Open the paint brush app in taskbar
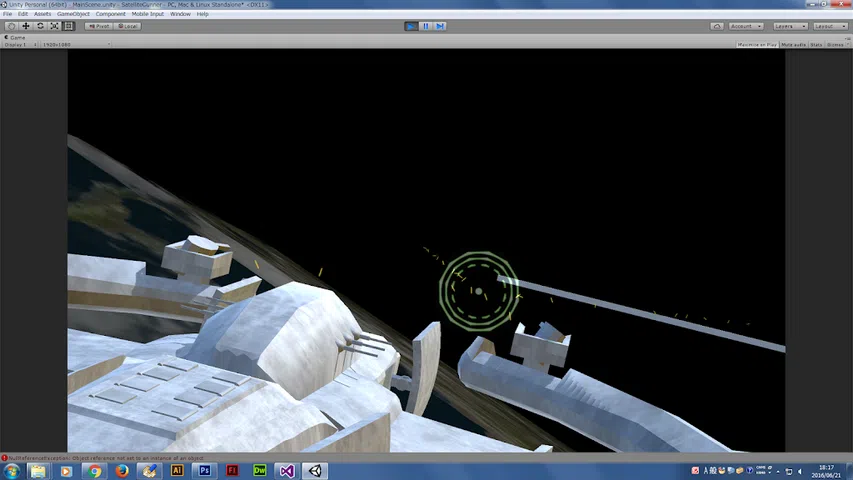 (149, 471)
